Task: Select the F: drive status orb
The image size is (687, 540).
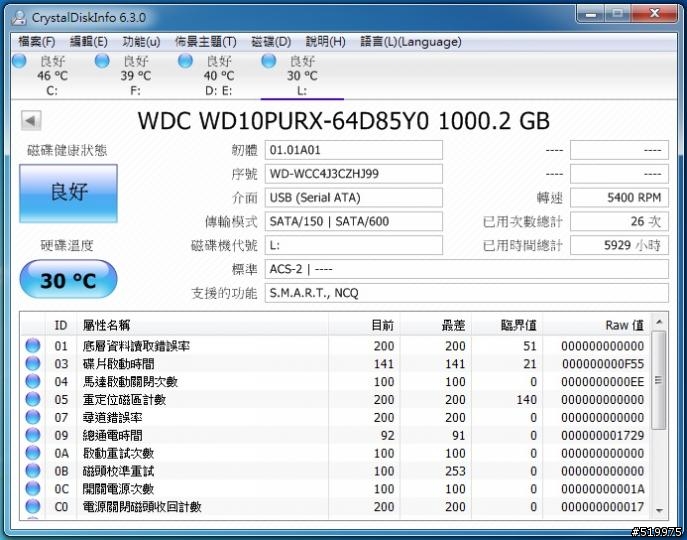Action: click(x=102, y=61)
